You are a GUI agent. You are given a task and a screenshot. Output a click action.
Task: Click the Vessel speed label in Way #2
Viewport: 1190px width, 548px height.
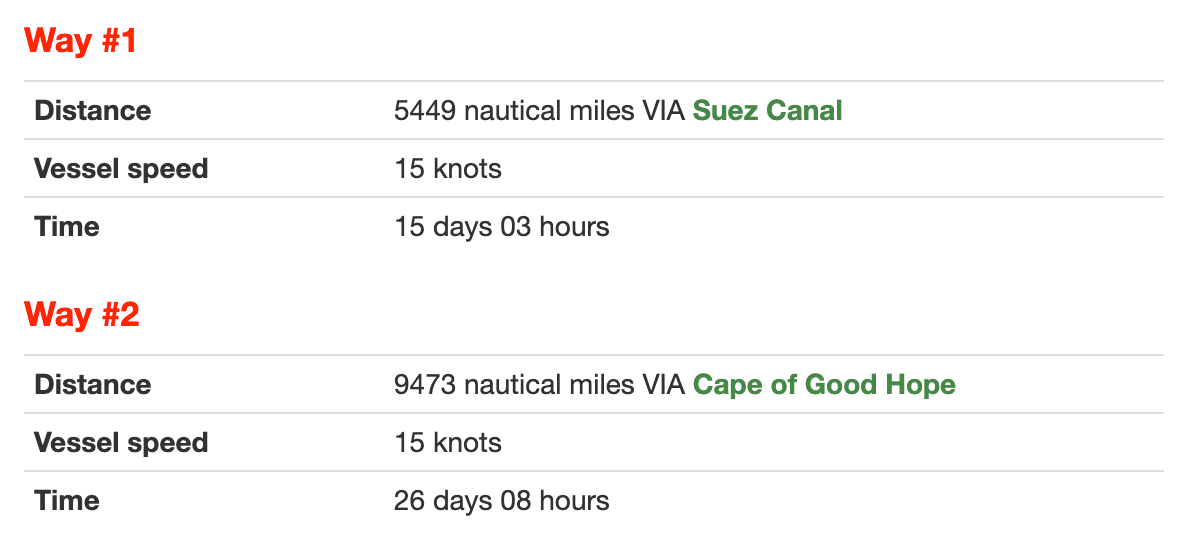click(121, 442)
